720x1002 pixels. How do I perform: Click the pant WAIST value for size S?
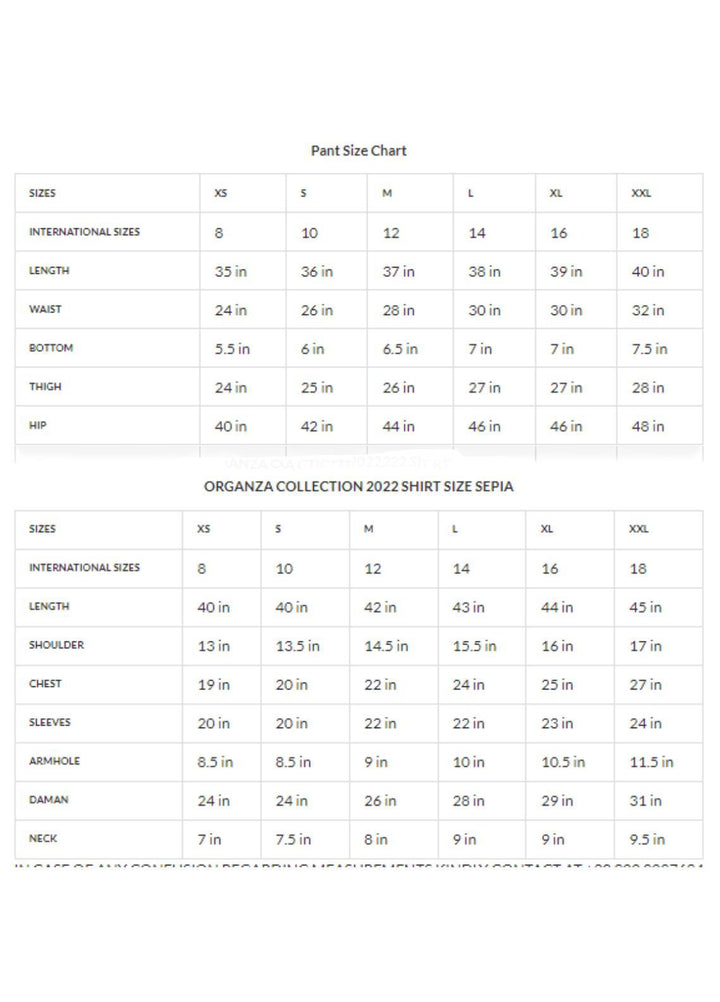(317, 310)
